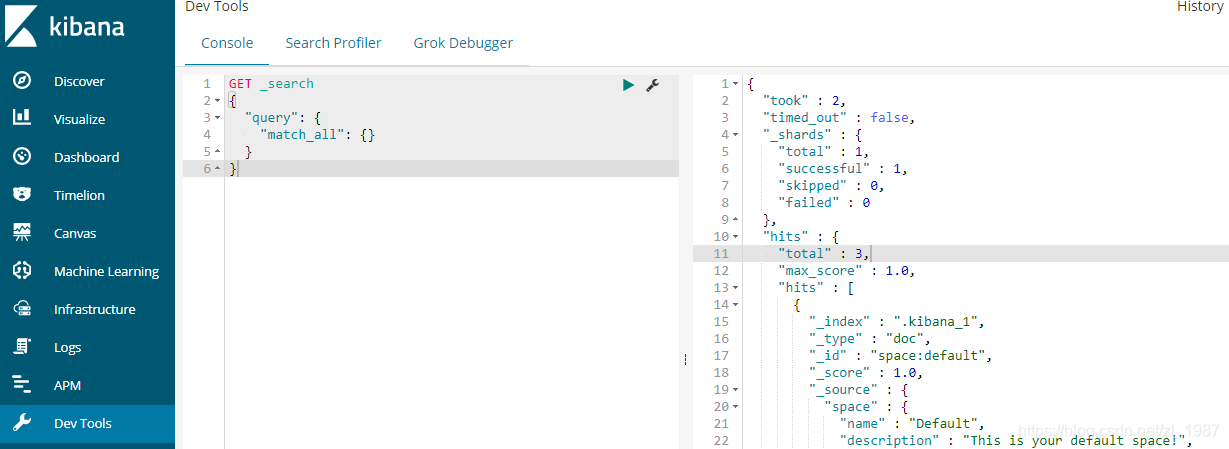Viewport: 1229px width, 449px height.
Task: Toggle fold marker at request line 5
Action: 217,152
